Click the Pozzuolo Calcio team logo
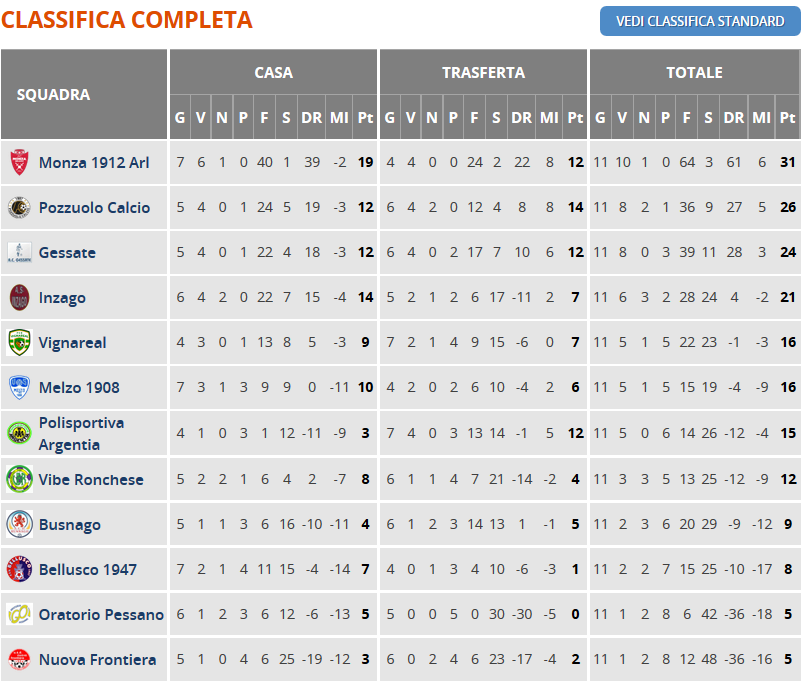This screenshot has height=687, width=805. 20,207
